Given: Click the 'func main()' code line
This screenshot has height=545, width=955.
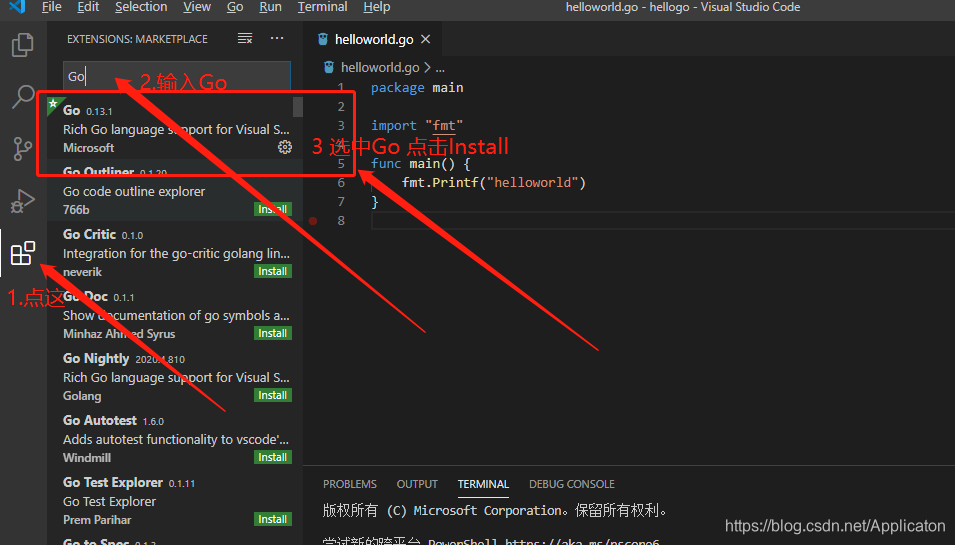Looking at the screenshot, I should pyautogui.click(x=421, y=163).
